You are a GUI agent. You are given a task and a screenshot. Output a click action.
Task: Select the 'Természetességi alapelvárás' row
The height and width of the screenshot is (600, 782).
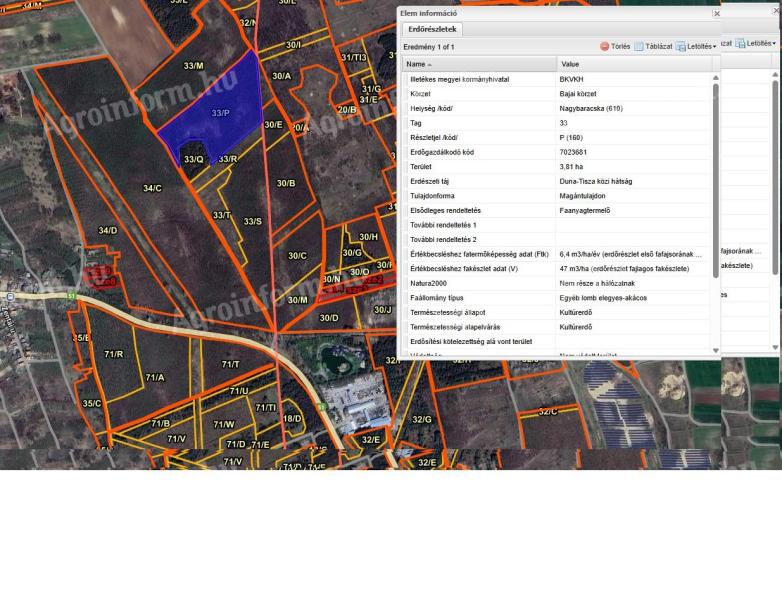pyautogui.click(x=557, y=327)
